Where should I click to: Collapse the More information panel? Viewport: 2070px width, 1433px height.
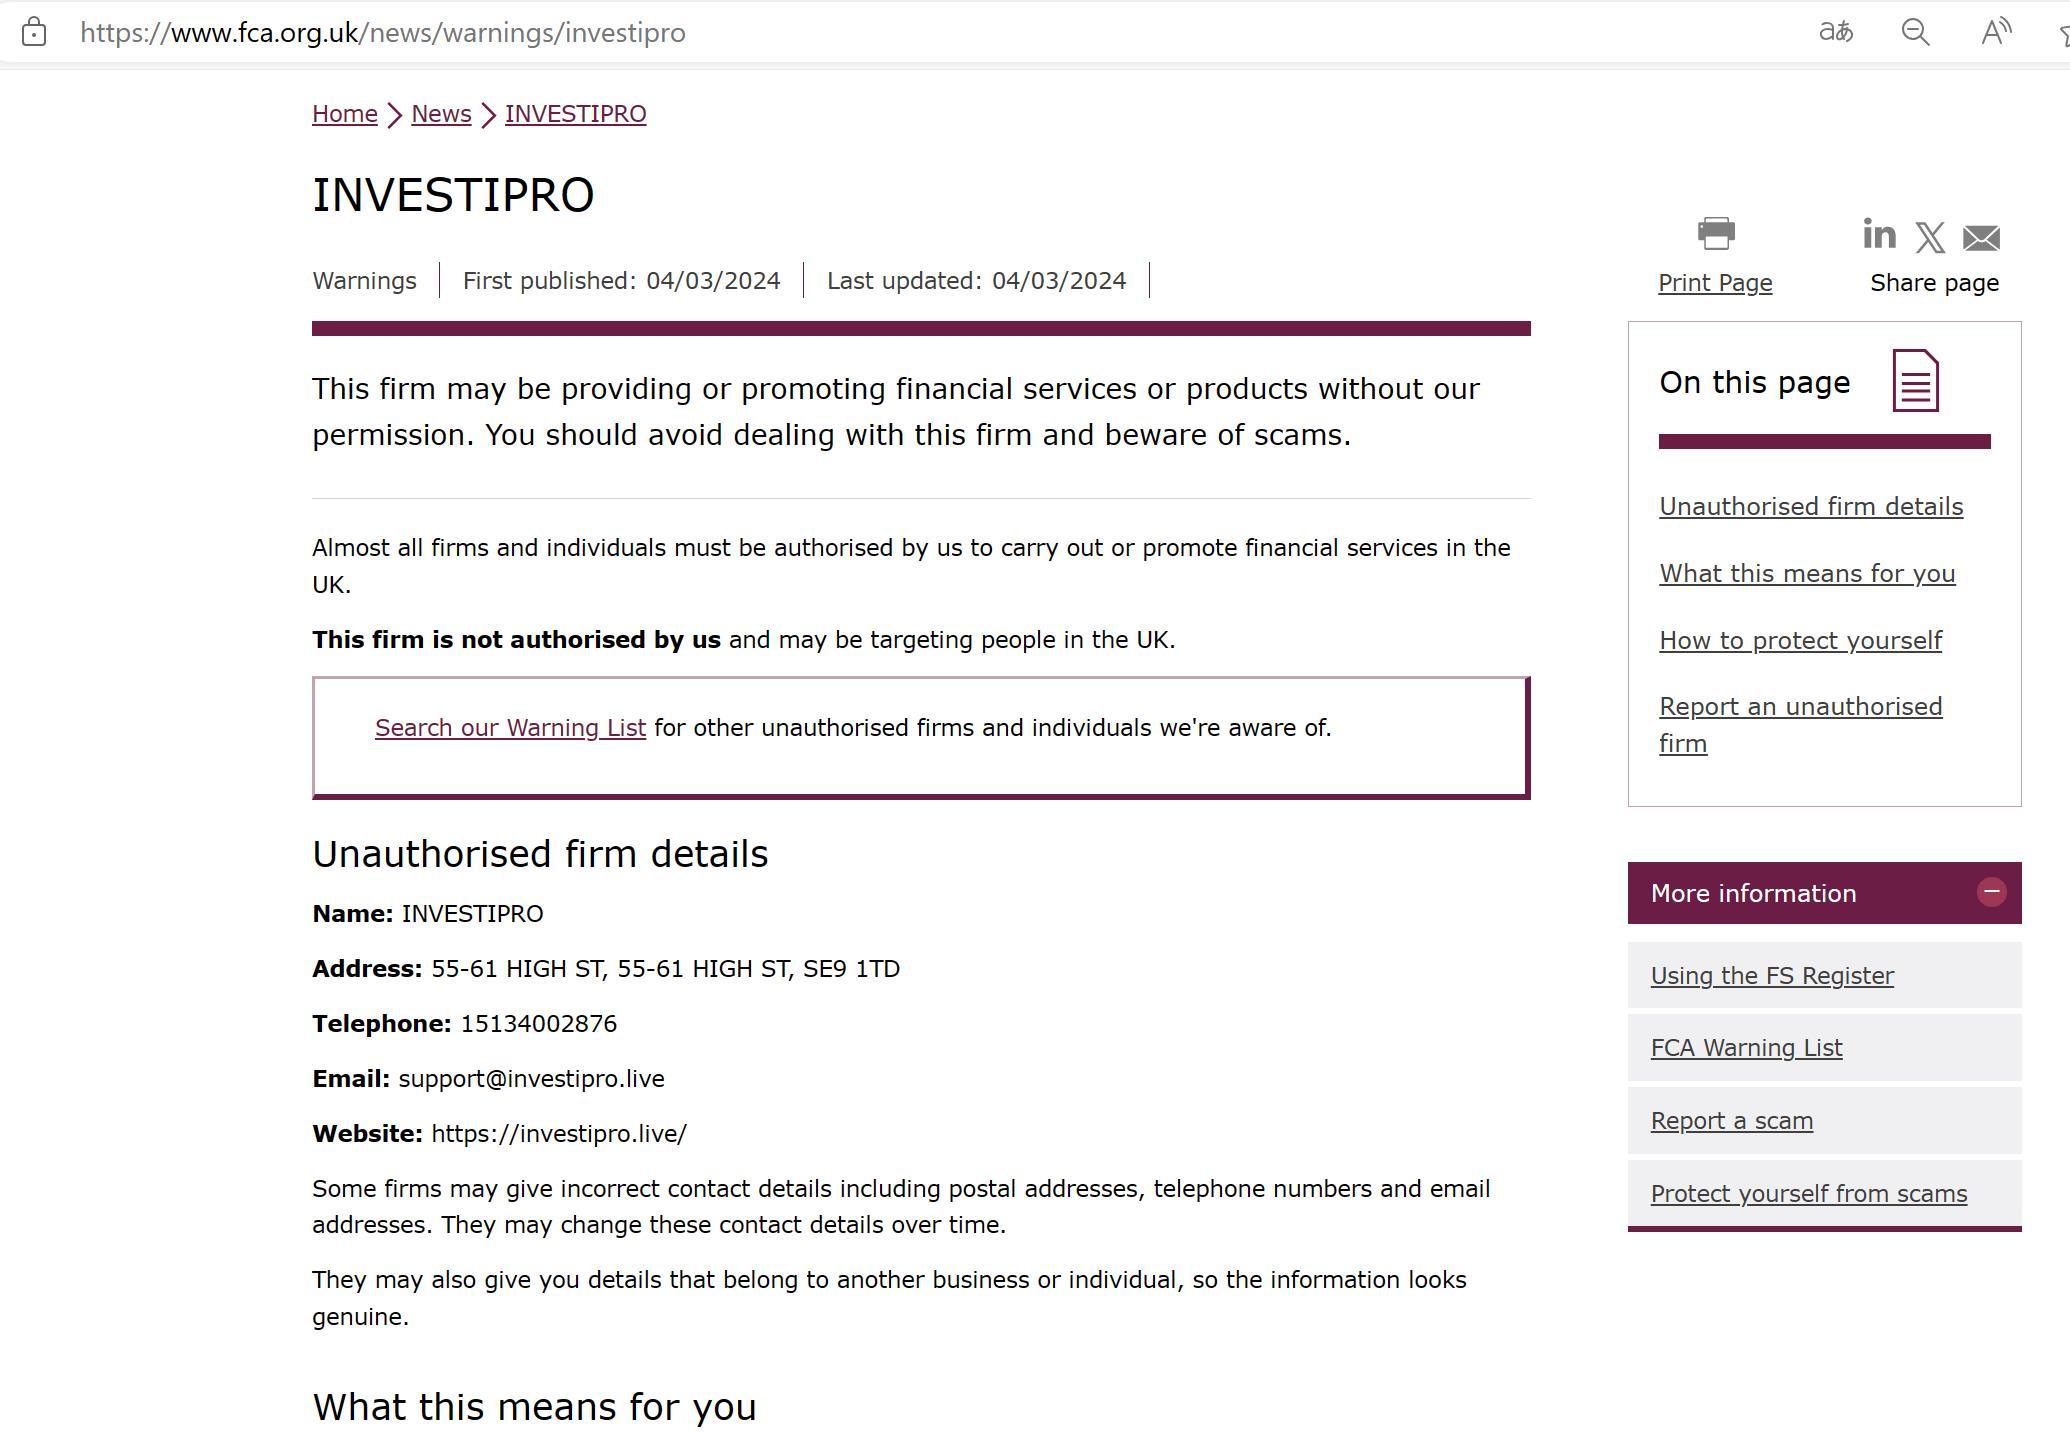1991,892
